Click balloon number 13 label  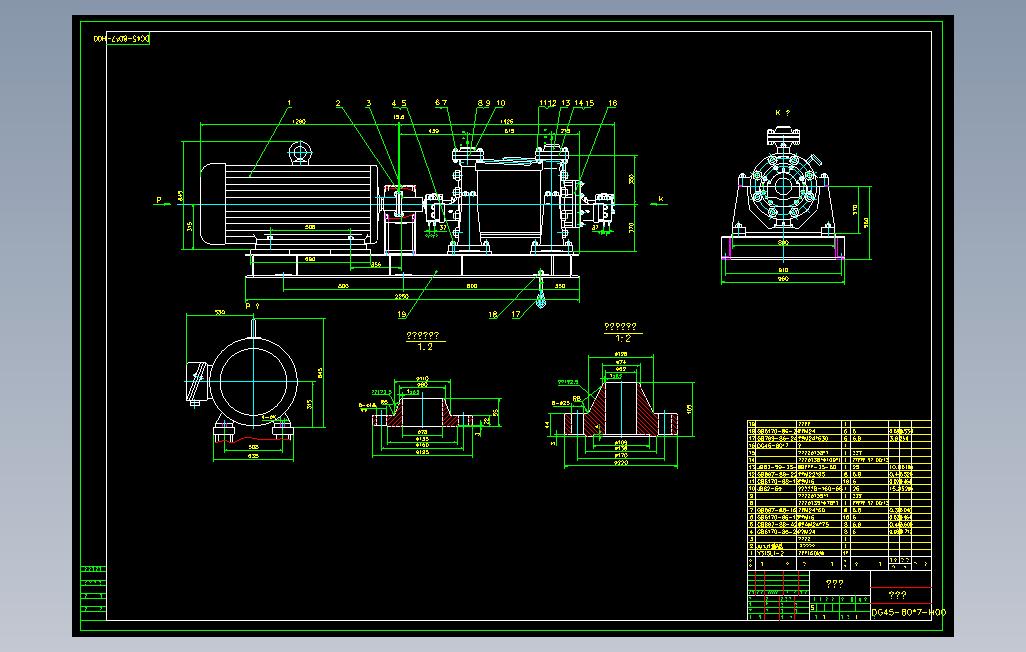click(x=565, y=103)
